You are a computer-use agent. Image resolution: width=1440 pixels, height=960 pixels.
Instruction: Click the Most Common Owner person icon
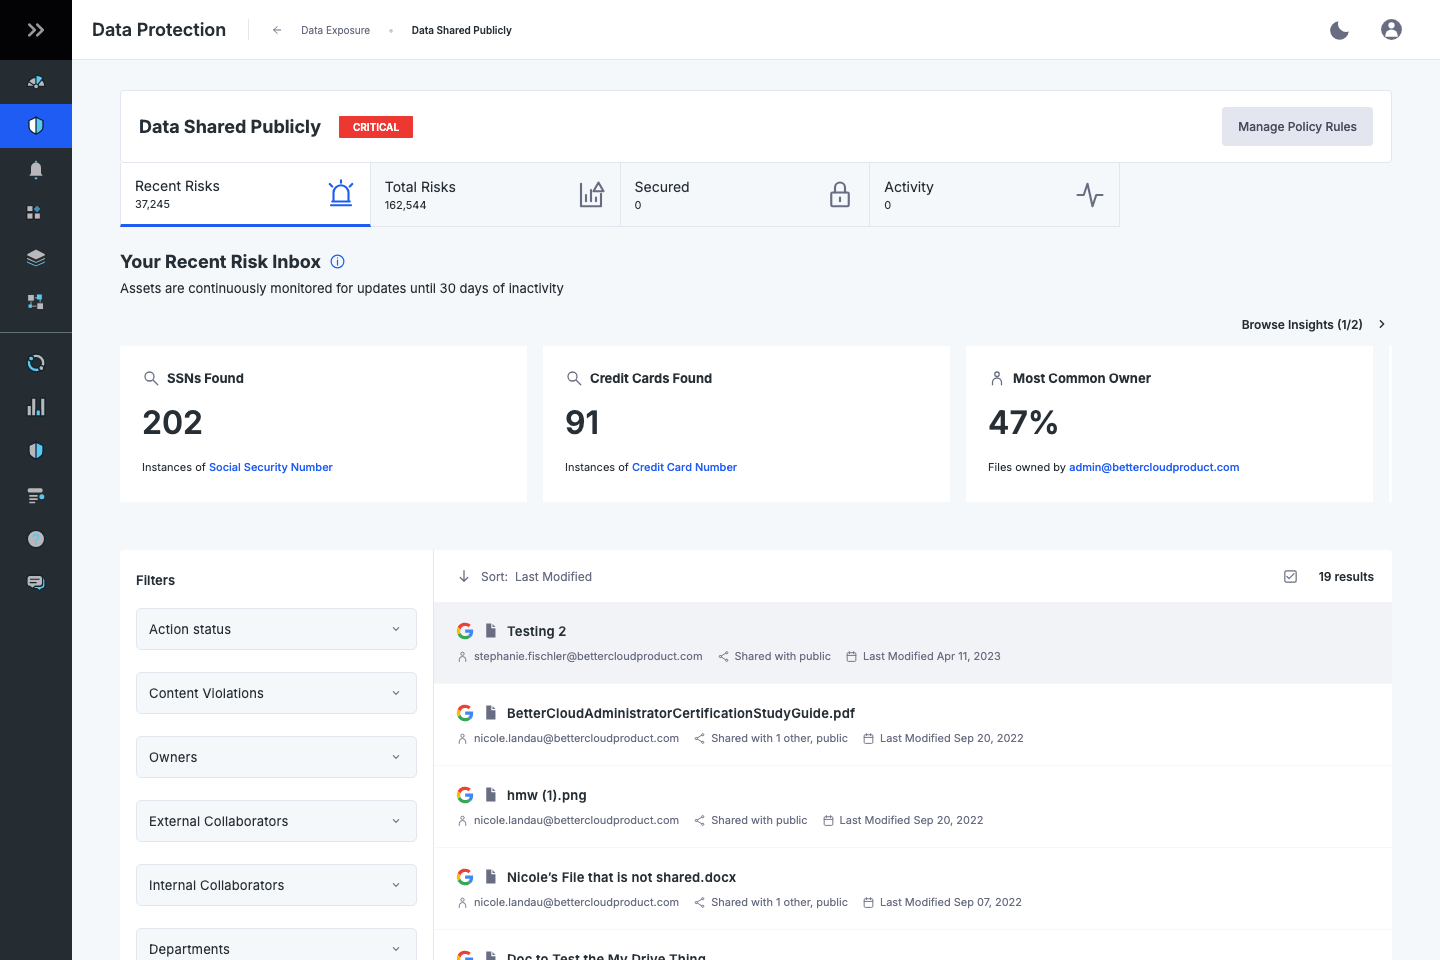pos(996,378)
